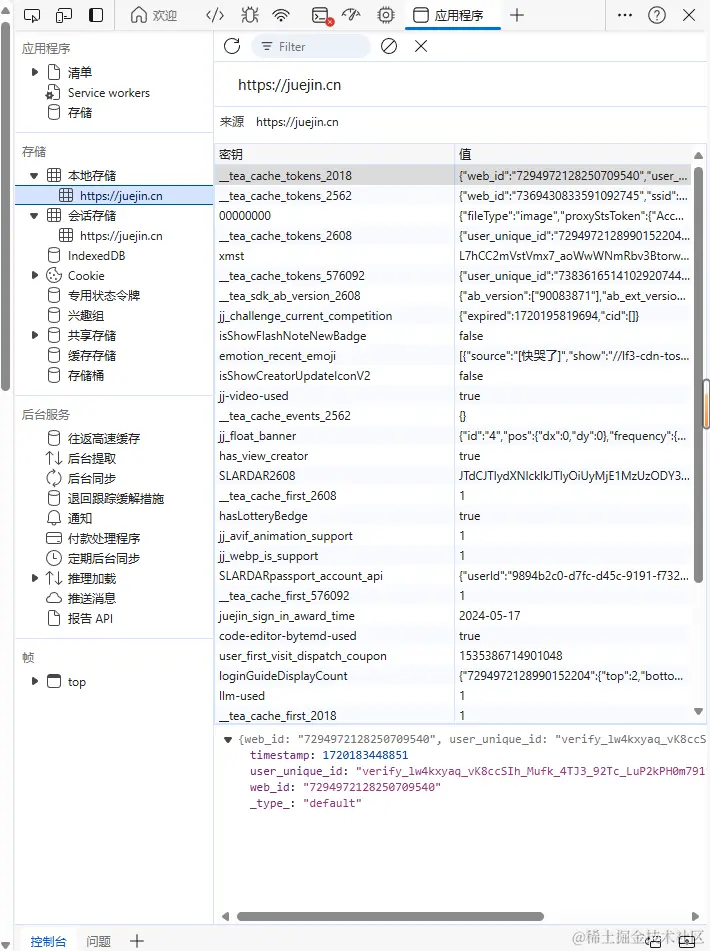Open the help question mark icon
Screen dimensions: 710x951
(657, 15)
